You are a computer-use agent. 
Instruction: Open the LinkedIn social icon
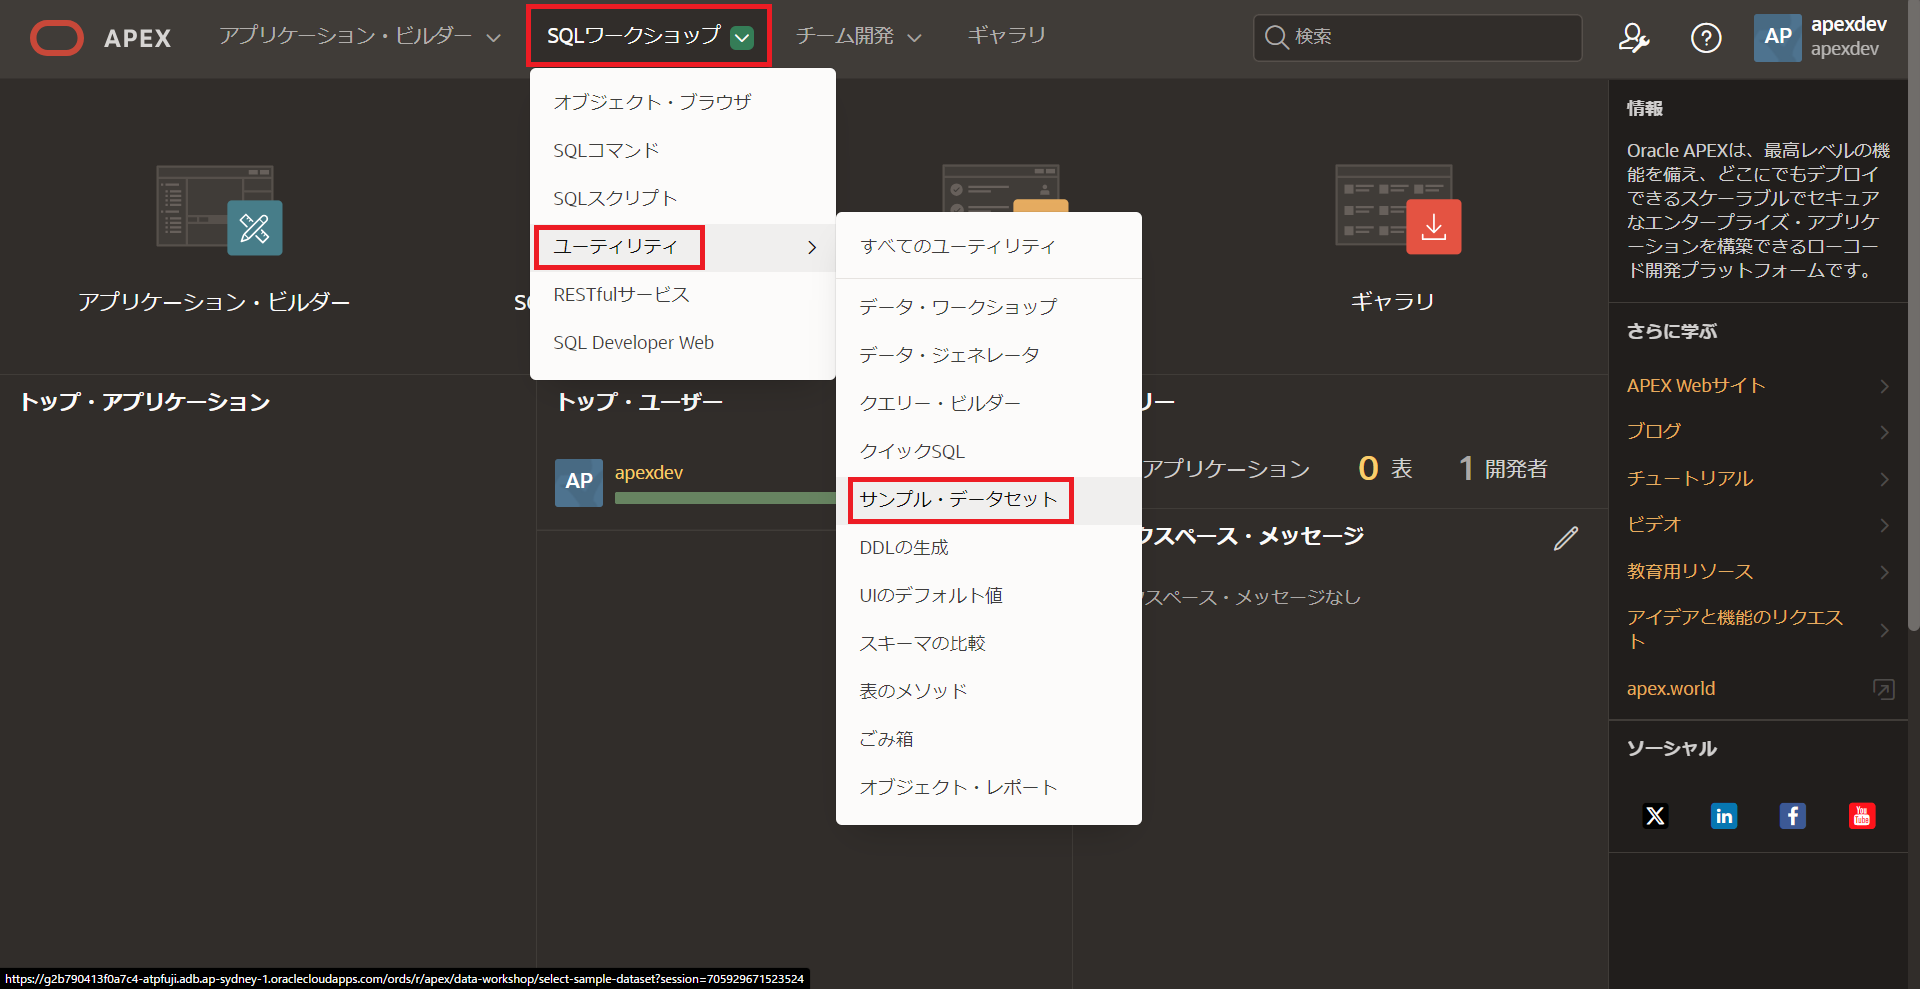click(x=1724, y=816)
